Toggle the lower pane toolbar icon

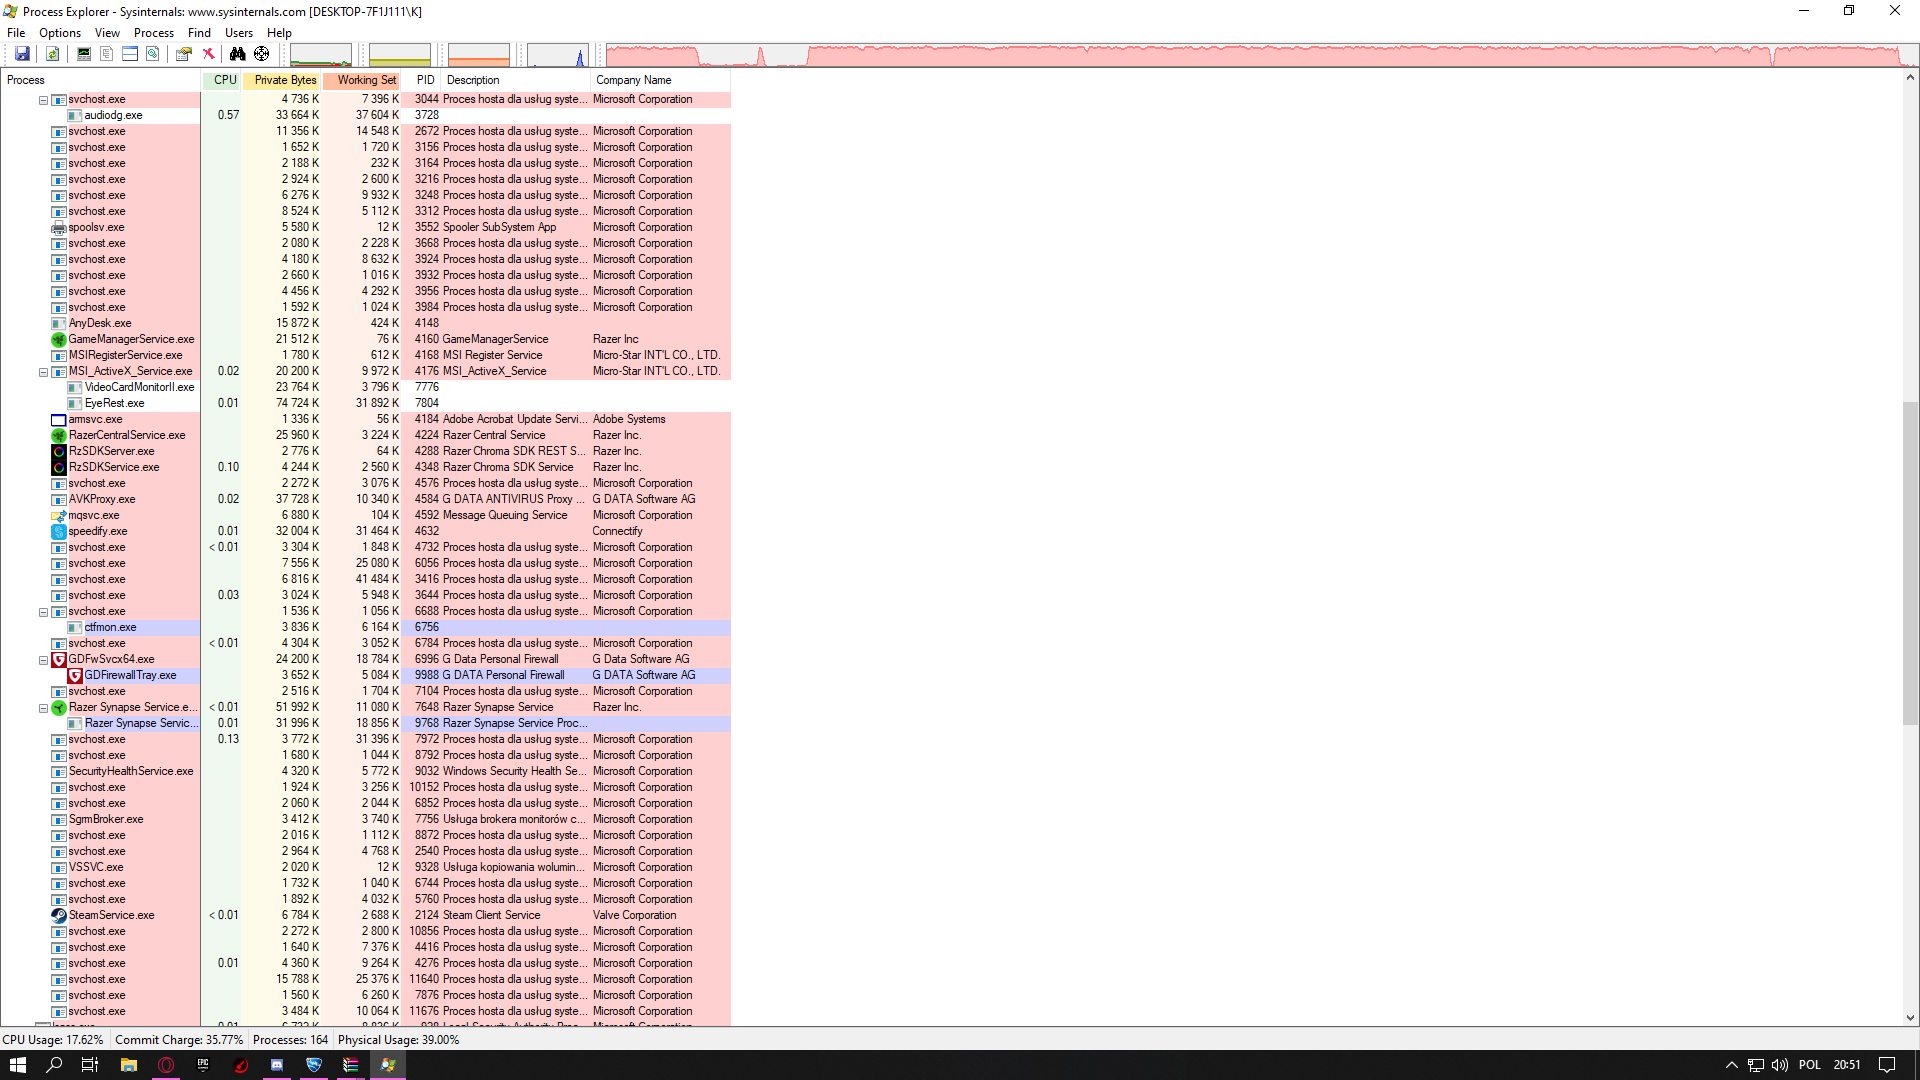click(x=130, y=54)
